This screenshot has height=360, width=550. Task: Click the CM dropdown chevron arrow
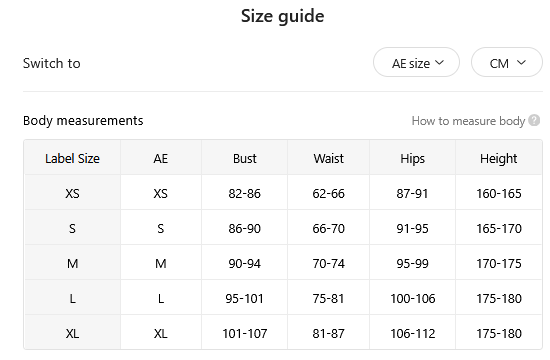(x=522, y=62)
